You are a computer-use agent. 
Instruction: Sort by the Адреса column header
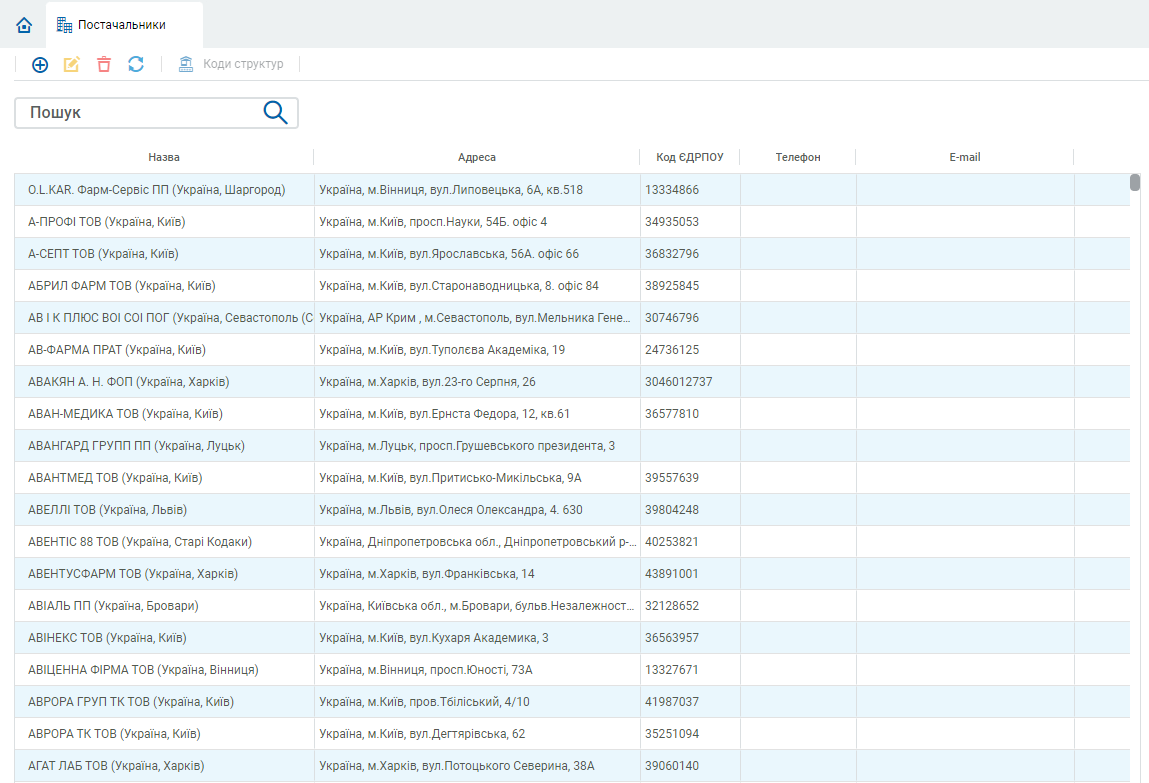click(477, 157)
